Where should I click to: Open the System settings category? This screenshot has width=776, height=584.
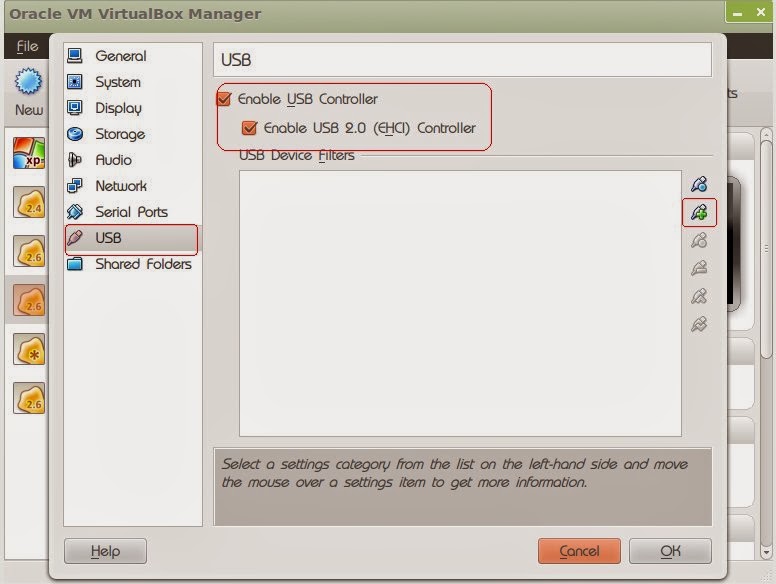click(133, 82)
